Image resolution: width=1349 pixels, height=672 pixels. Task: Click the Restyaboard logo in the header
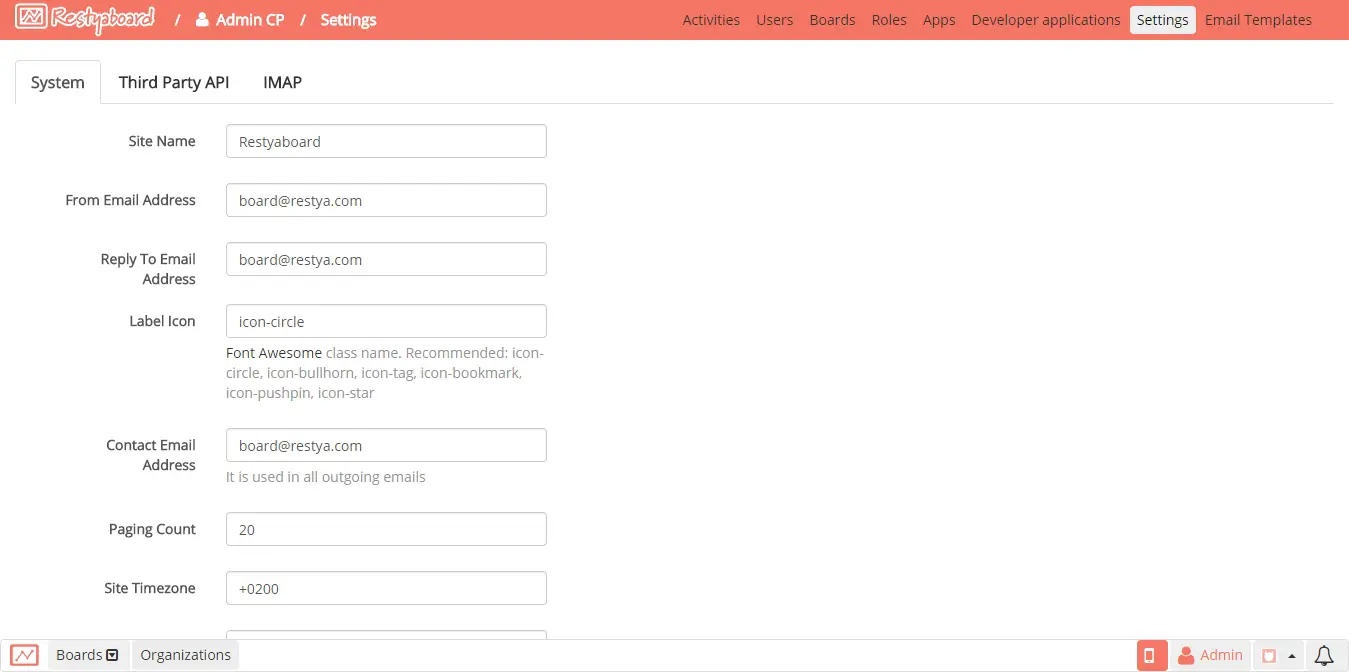click(x=85, y=18)
